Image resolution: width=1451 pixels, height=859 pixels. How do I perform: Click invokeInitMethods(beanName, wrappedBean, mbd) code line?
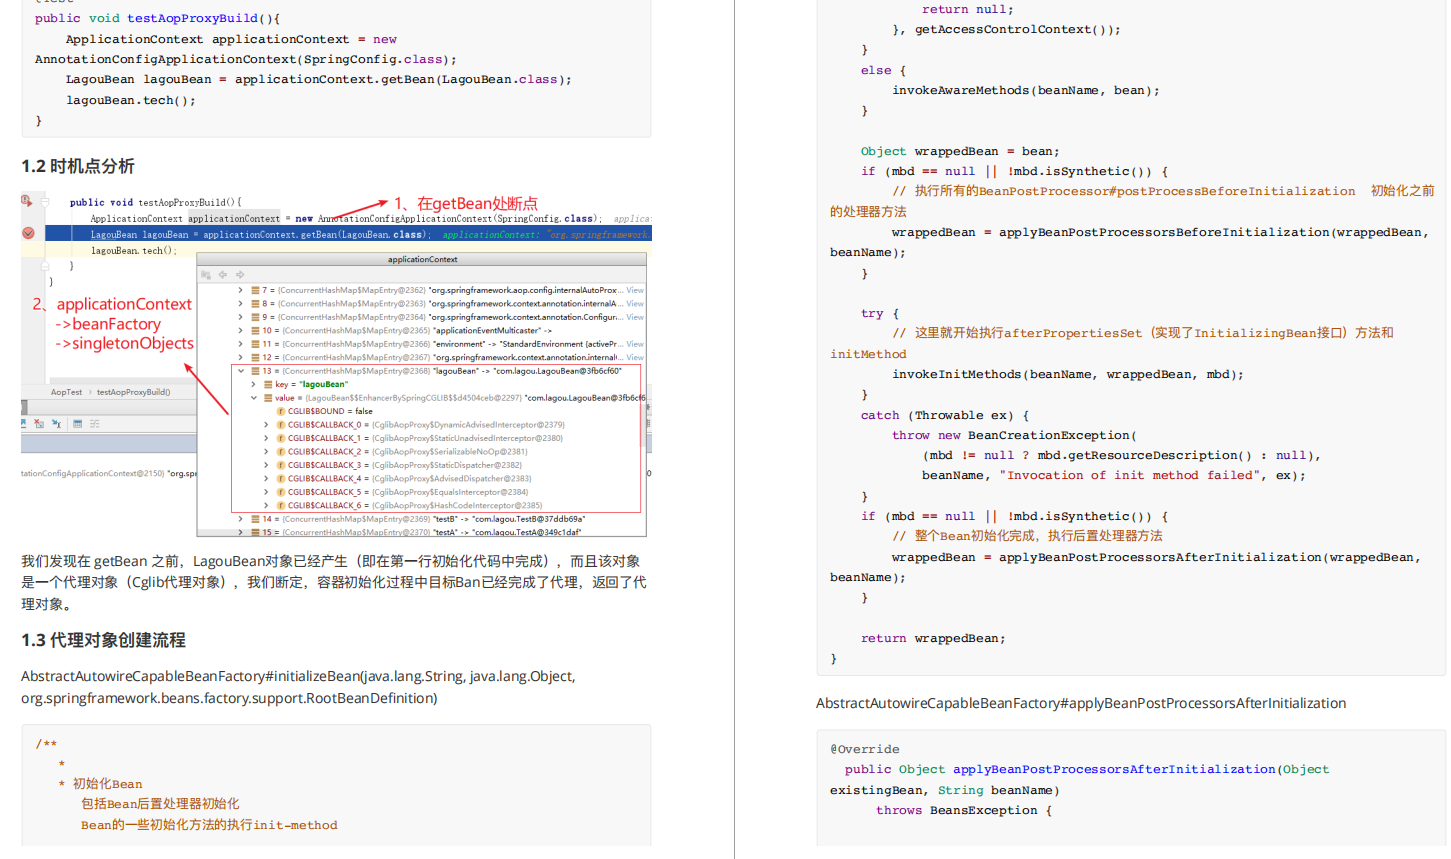click(1068, 374)
